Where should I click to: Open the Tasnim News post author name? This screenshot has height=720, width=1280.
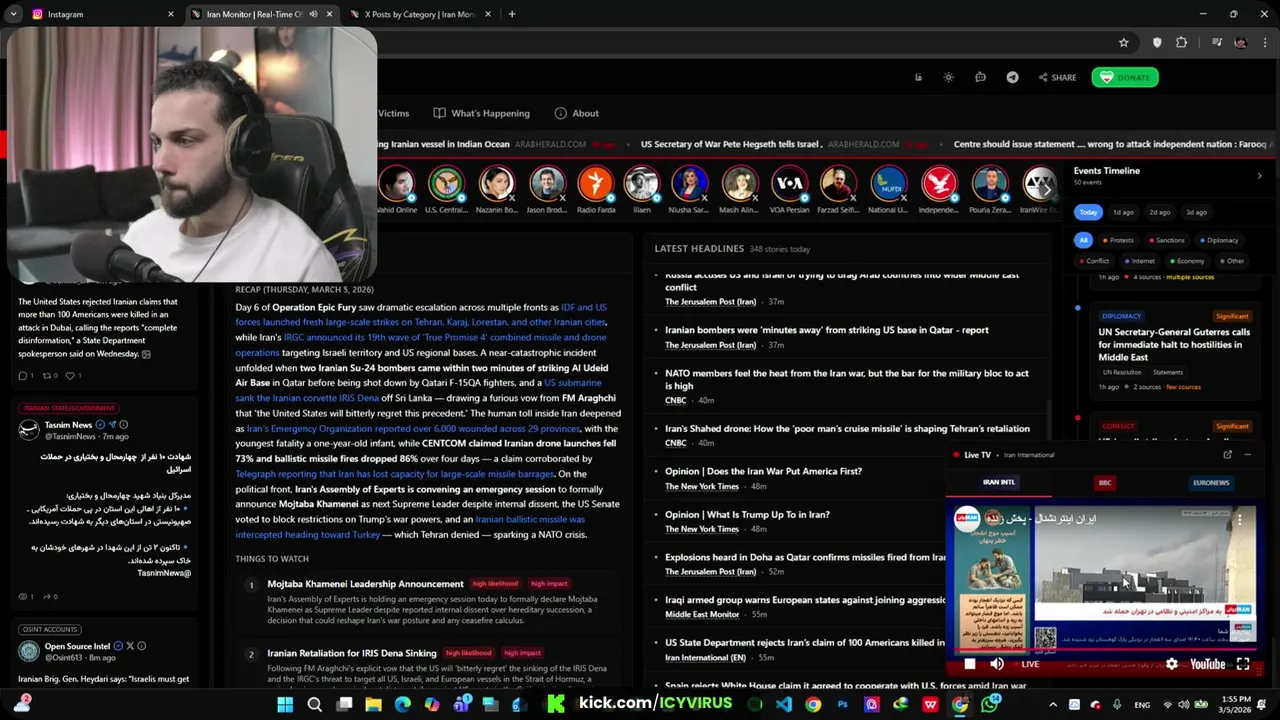[x=68, y=425]
